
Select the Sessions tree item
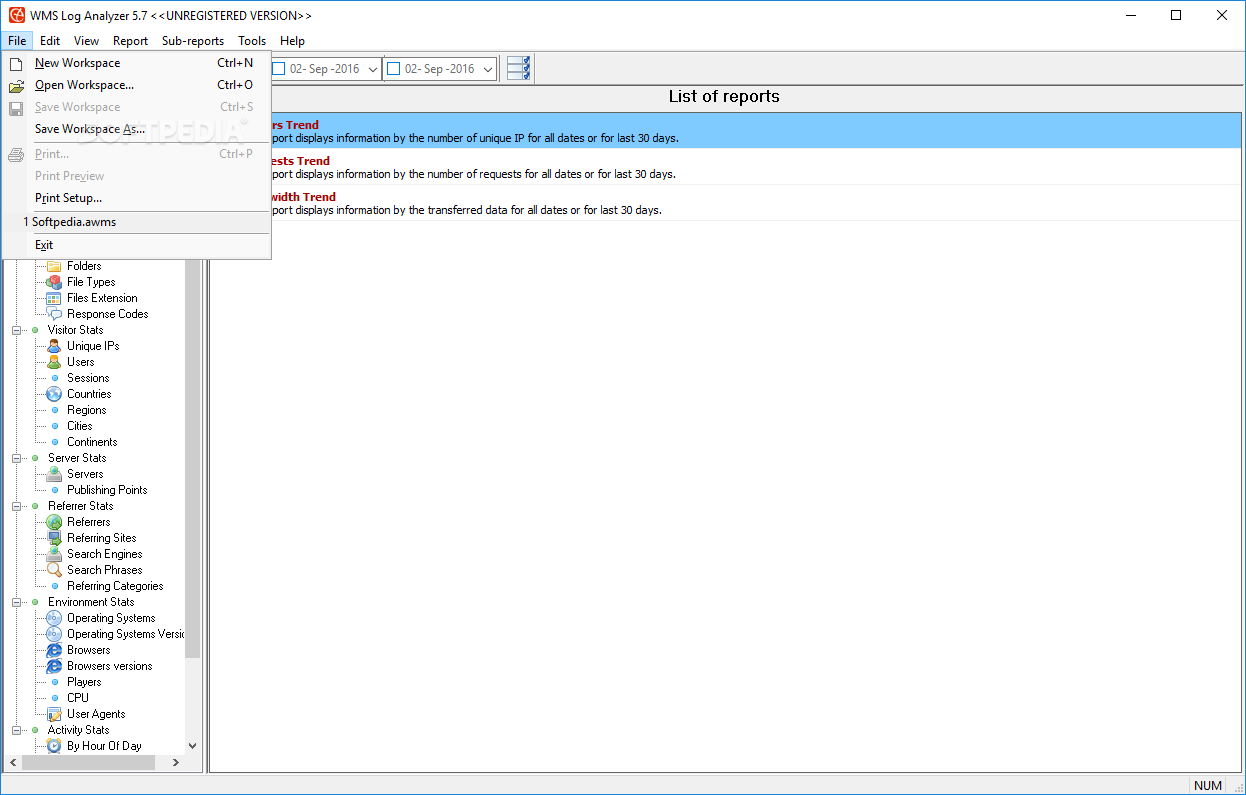click(x=88, y=378)
